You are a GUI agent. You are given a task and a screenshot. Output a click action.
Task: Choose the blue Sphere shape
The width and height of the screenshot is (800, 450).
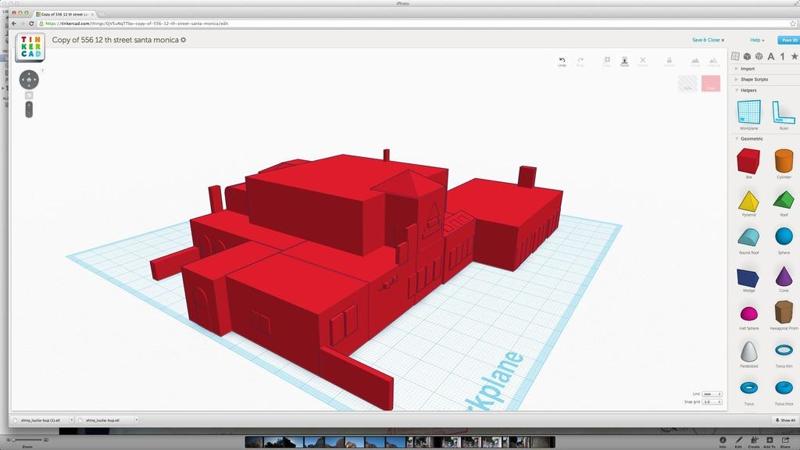pos(783,238)
